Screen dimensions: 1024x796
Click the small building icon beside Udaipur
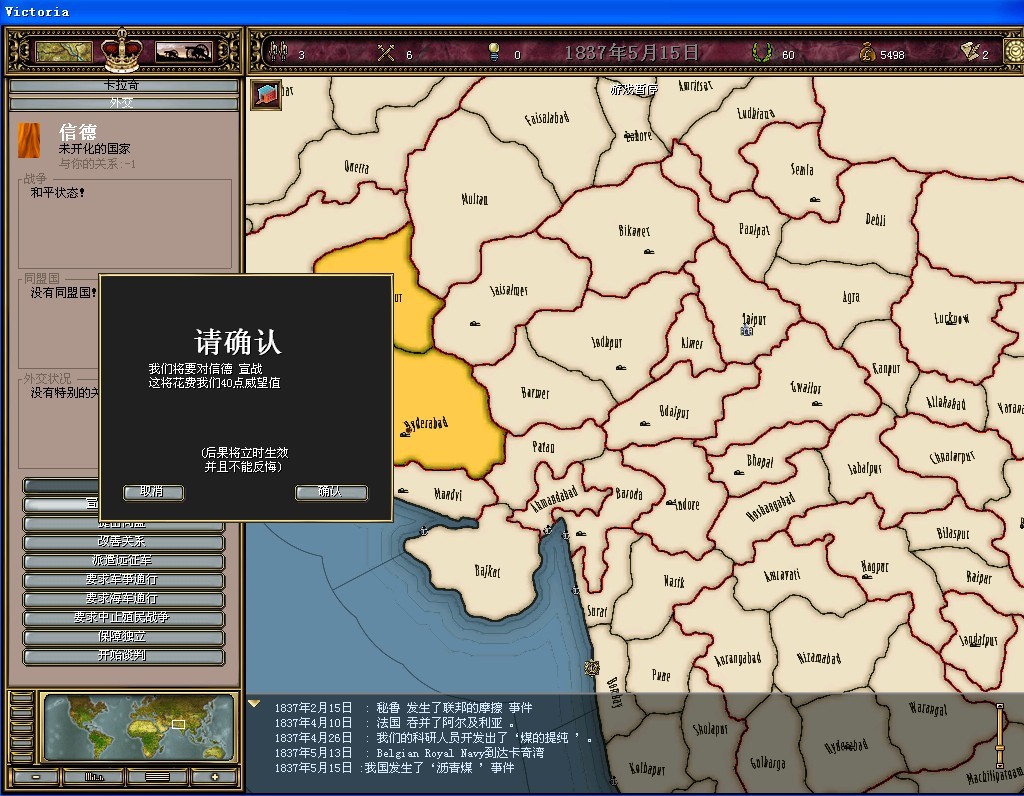645,423
